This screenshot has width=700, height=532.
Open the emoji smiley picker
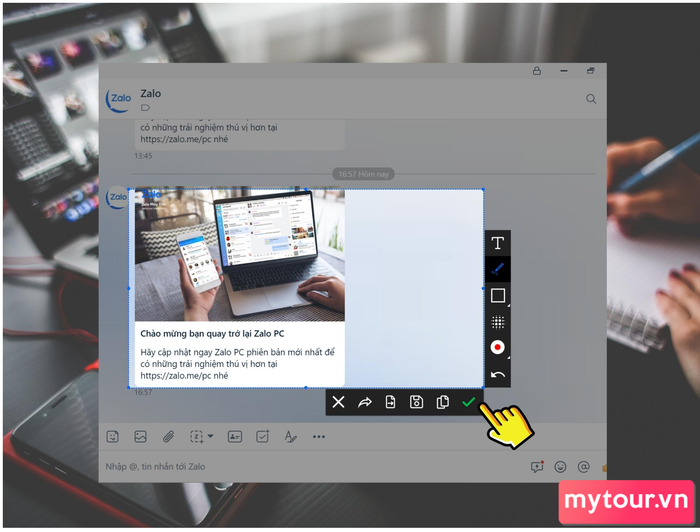[560, 467]
